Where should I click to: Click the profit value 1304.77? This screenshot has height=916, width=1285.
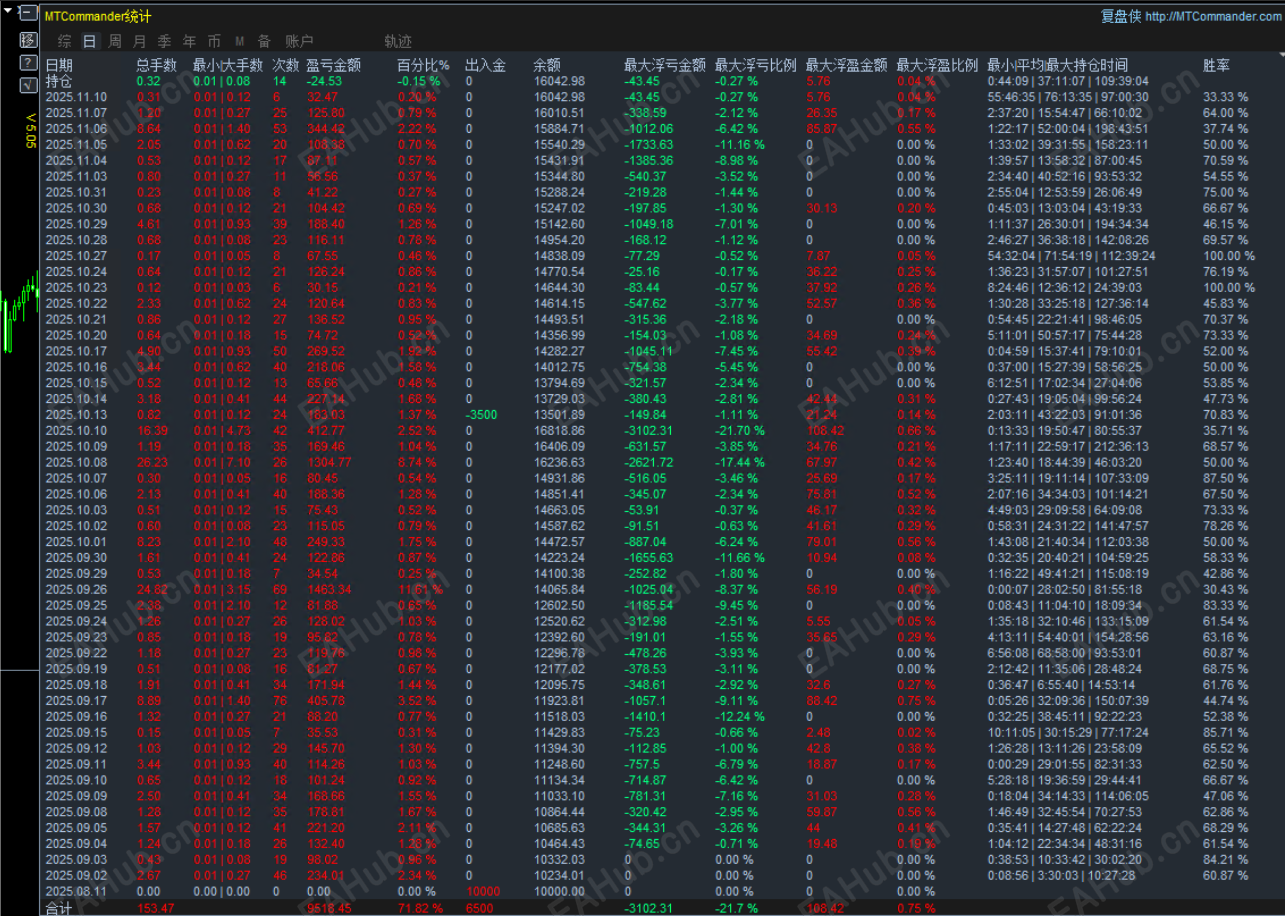[329, 463]
